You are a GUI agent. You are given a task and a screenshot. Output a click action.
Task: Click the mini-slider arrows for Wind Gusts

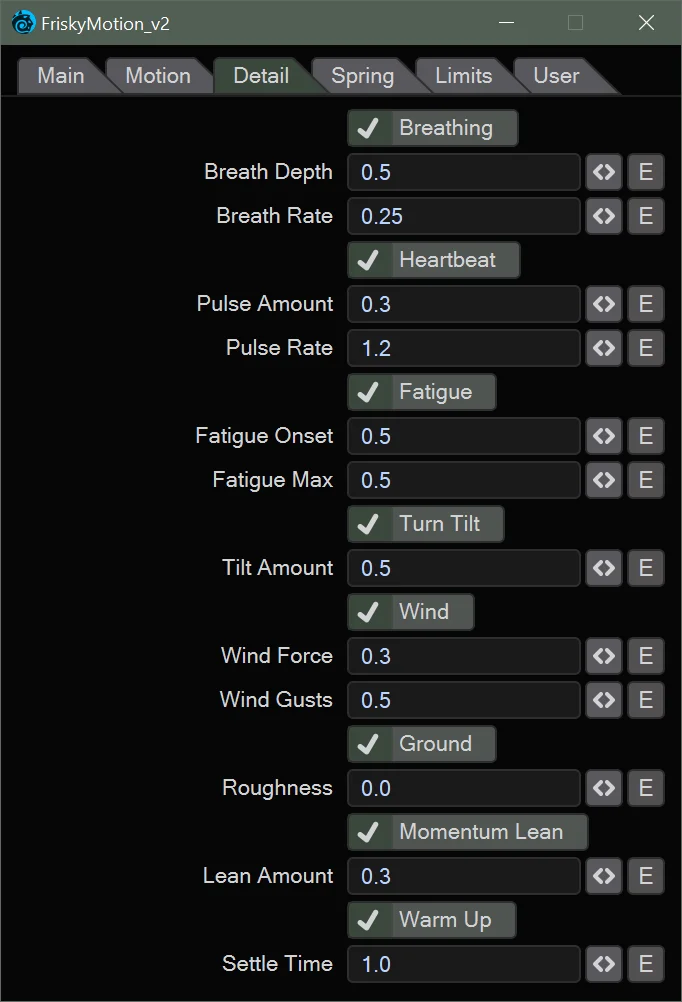click(x=604, y=700)
